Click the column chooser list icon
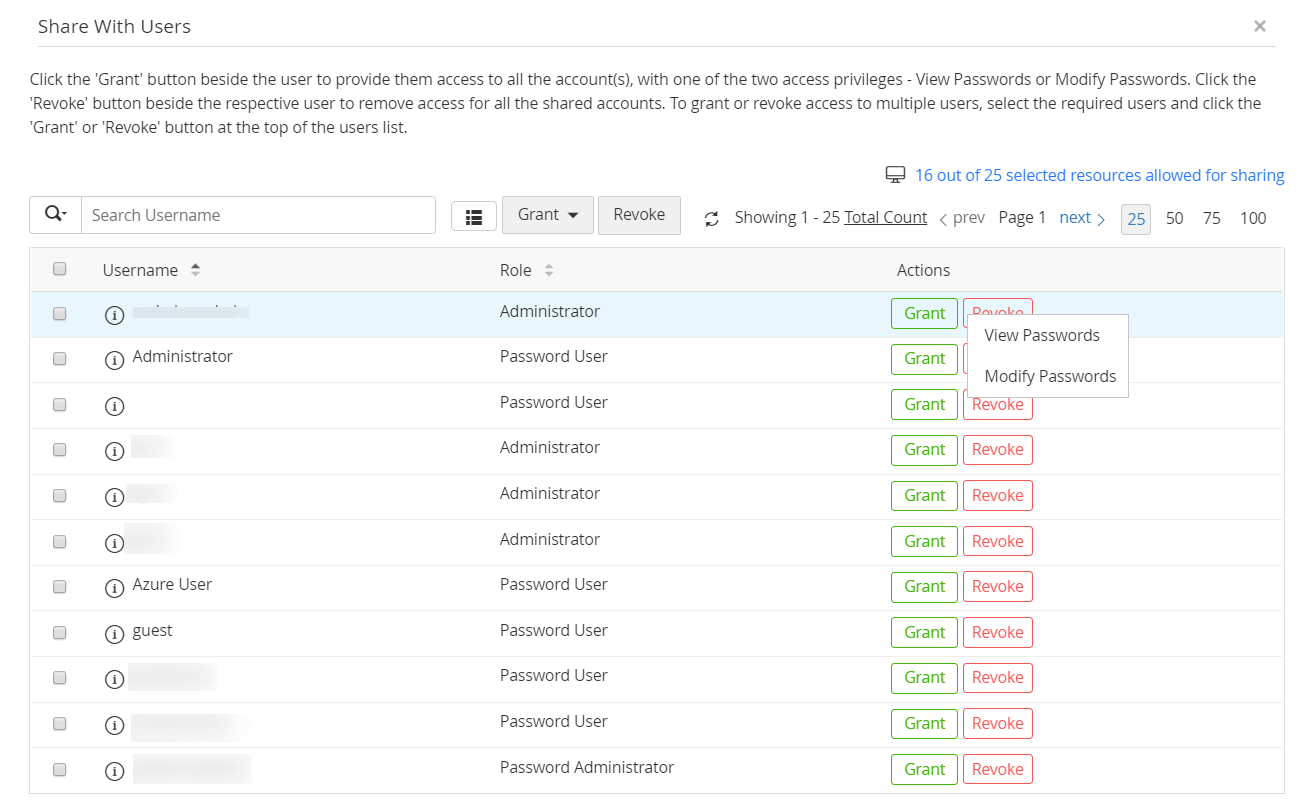 (474, 216)
